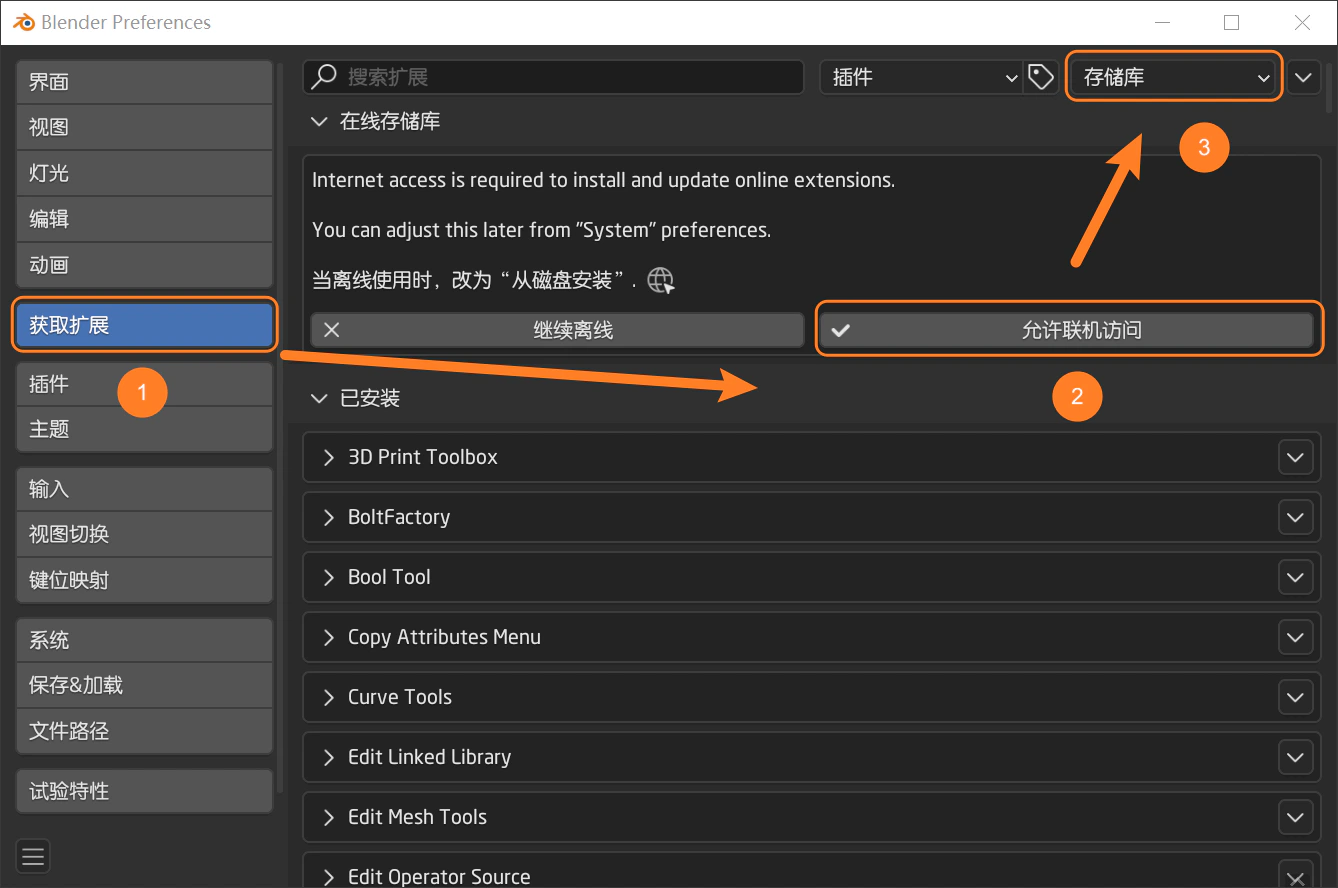Minimize the Blender Preferences window
The height and width of the screenshot is (888, 1338).
click(1162, 22)
